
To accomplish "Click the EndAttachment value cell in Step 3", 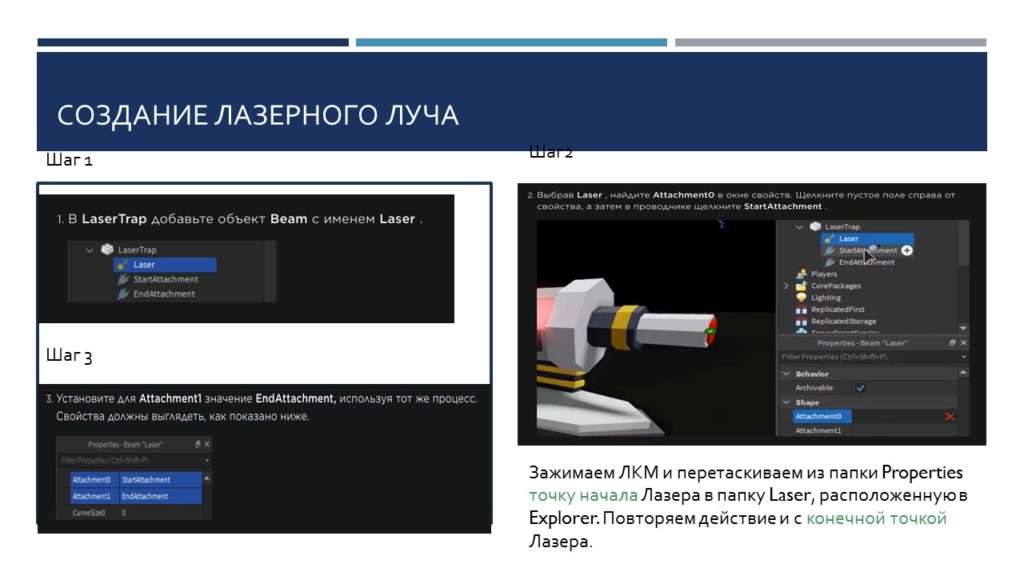I will pyautogui.click(x=161, y=496).
